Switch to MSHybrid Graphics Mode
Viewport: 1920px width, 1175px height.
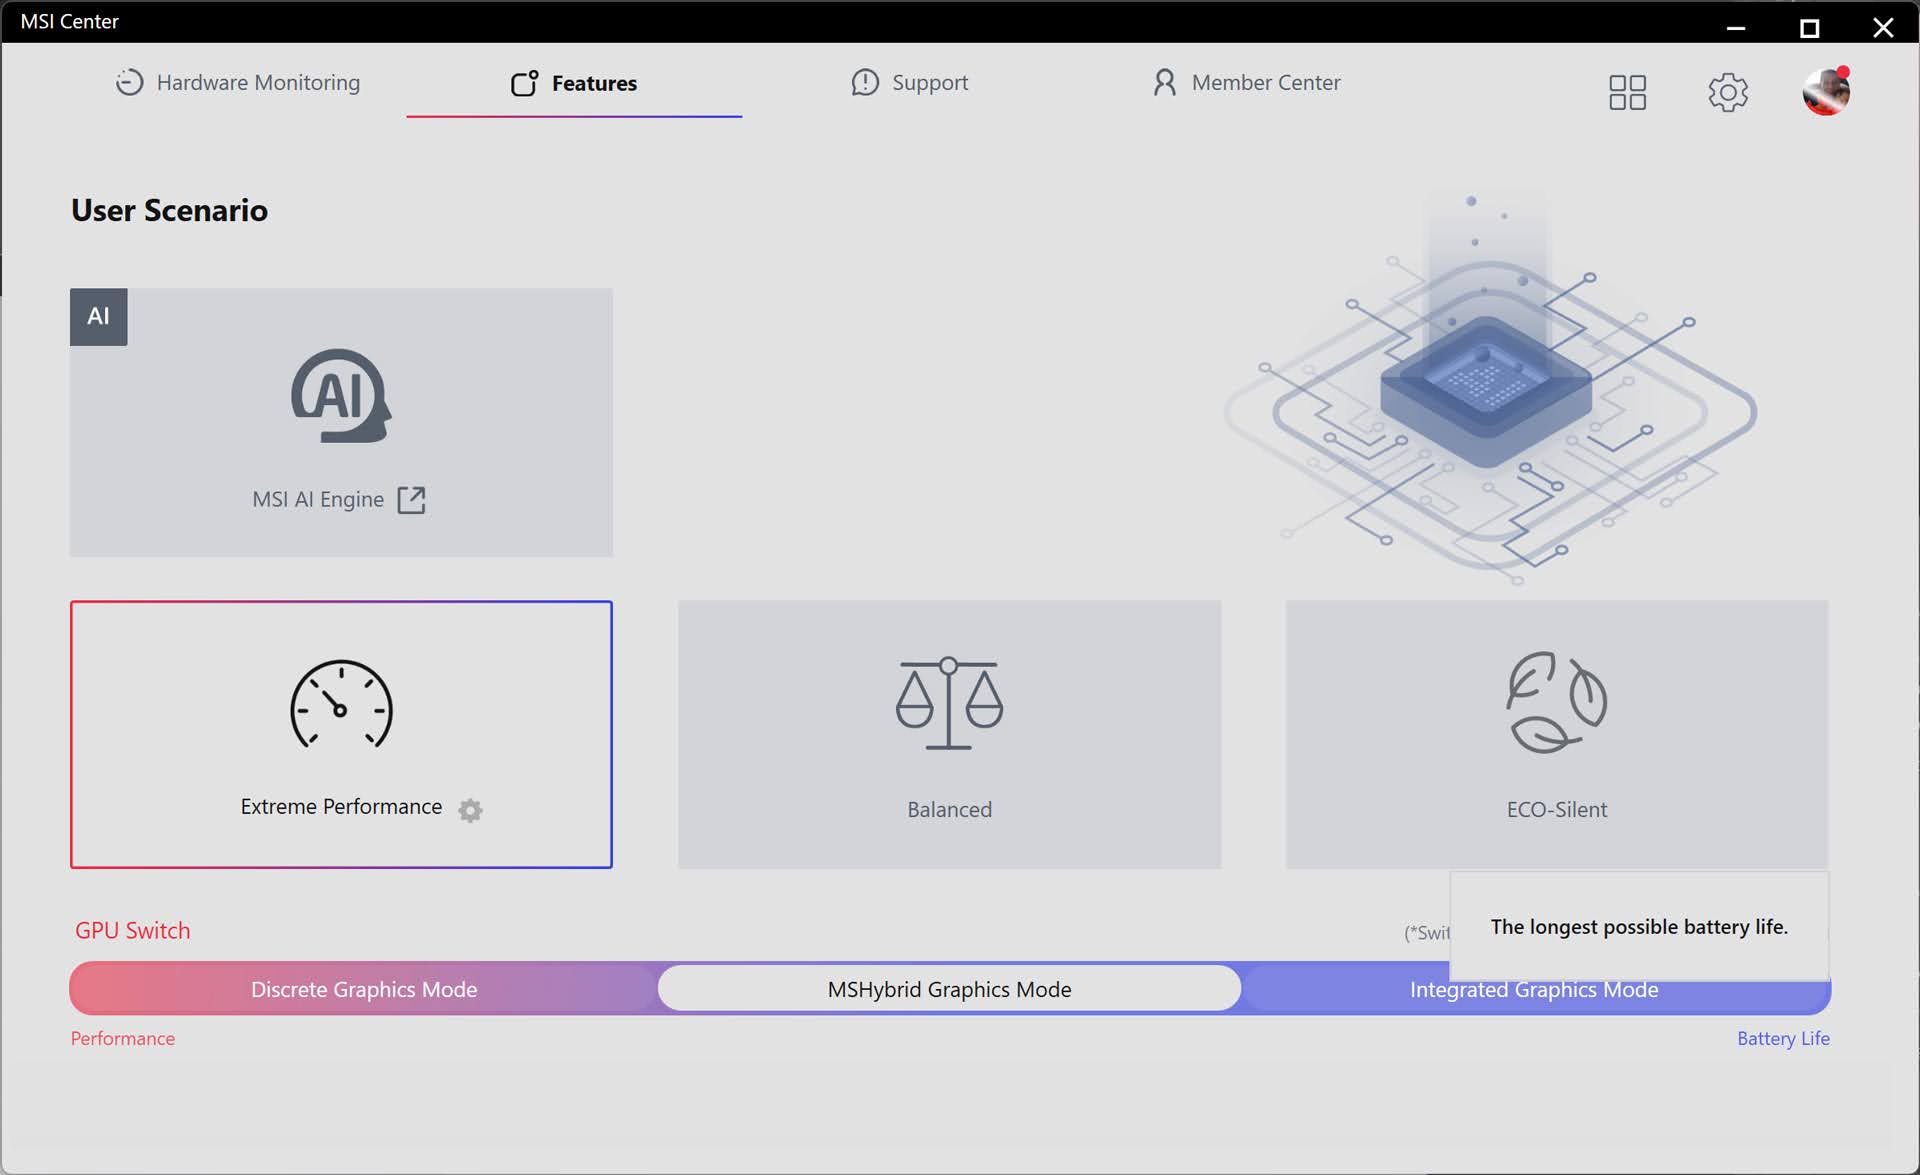coord(949,989)
